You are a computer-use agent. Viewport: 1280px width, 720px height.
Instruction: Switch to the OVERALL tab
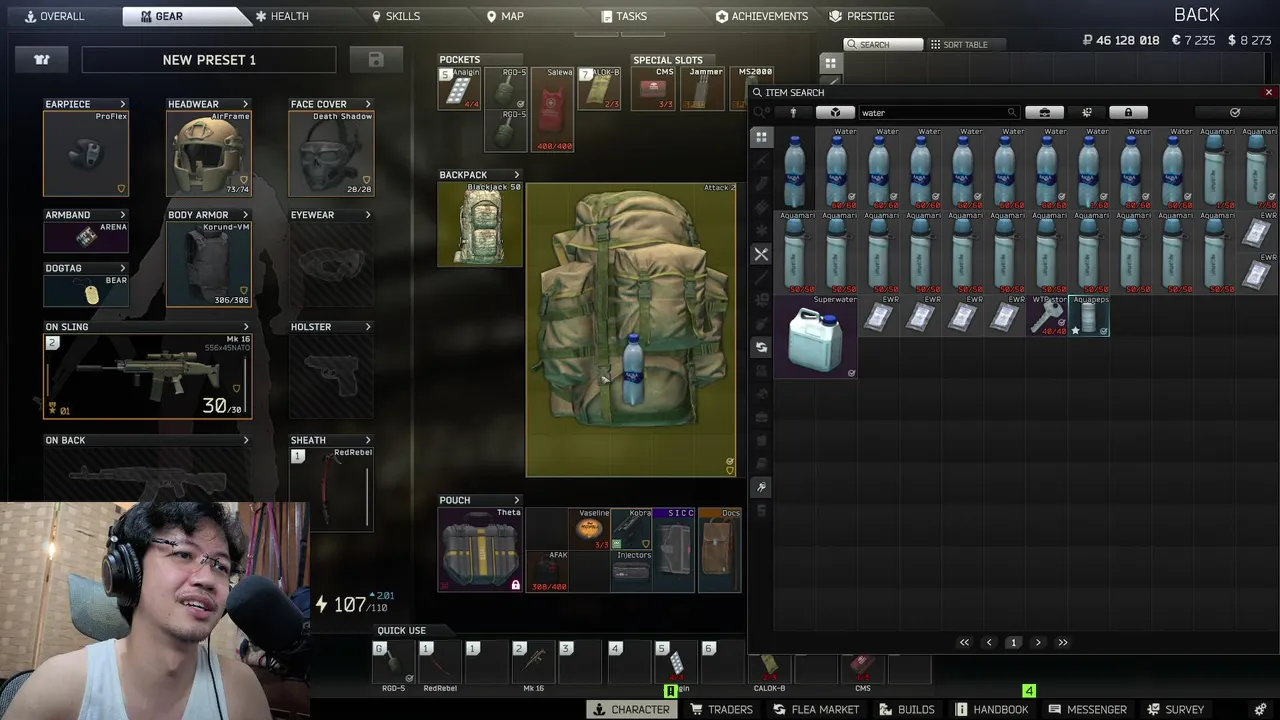pos(55,16)
